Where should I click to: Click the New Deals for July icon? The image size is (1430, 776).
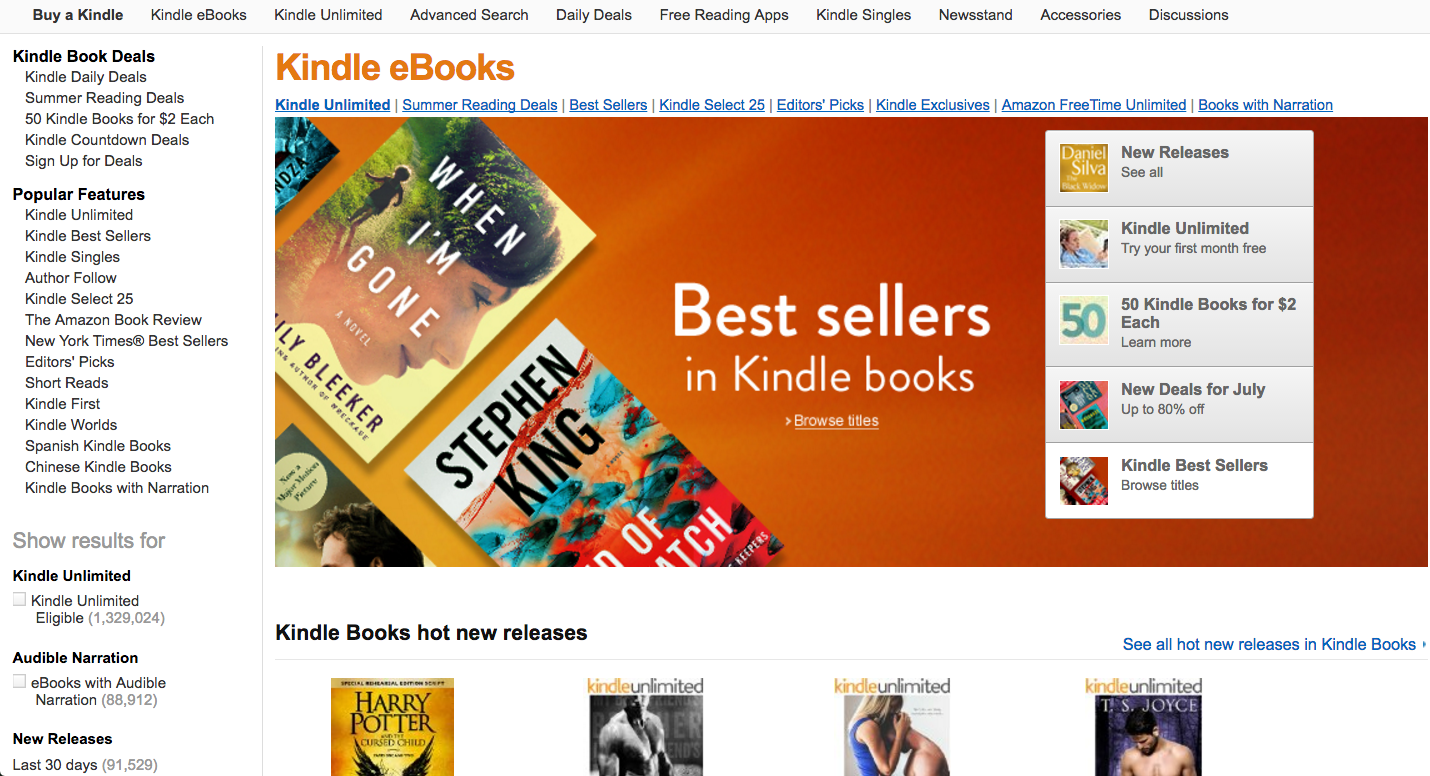[1084, 405]
